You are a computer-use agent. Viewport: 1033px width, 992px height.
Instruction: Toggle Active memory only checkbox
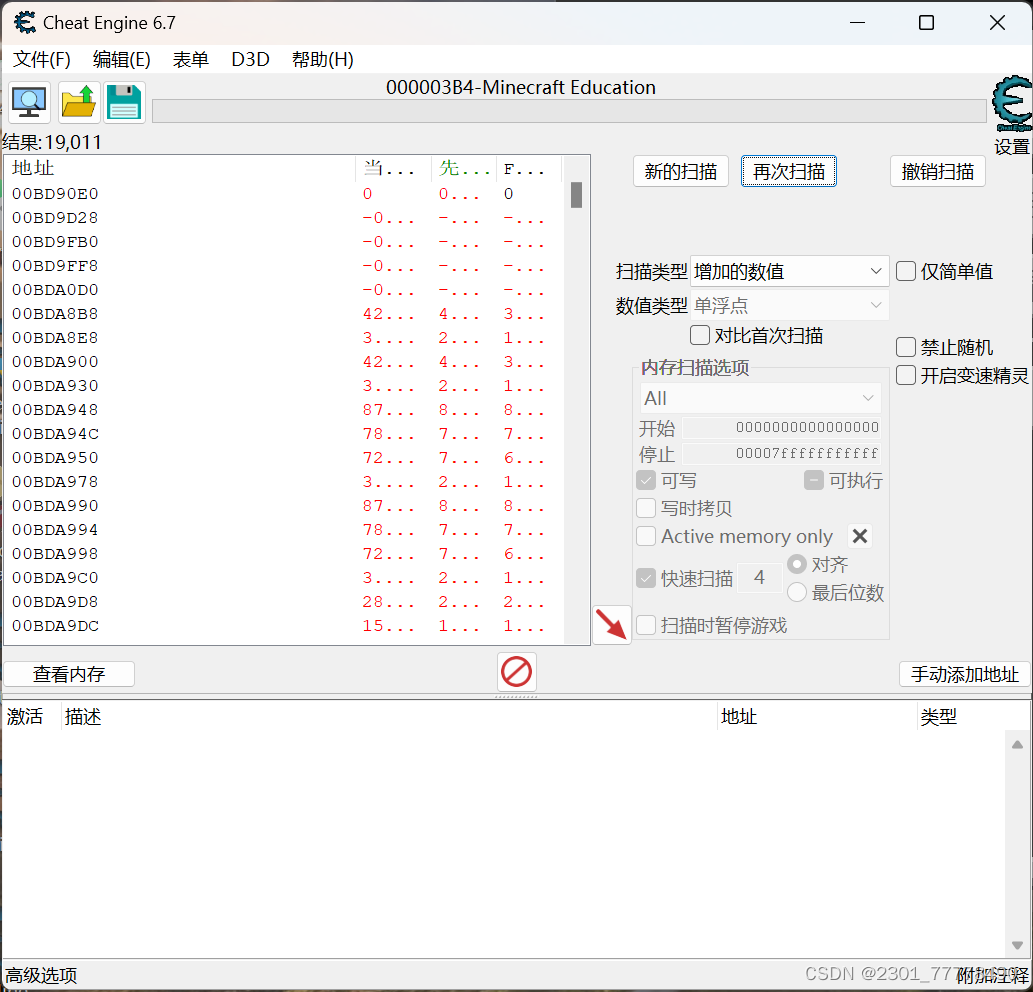click(646, 536)
